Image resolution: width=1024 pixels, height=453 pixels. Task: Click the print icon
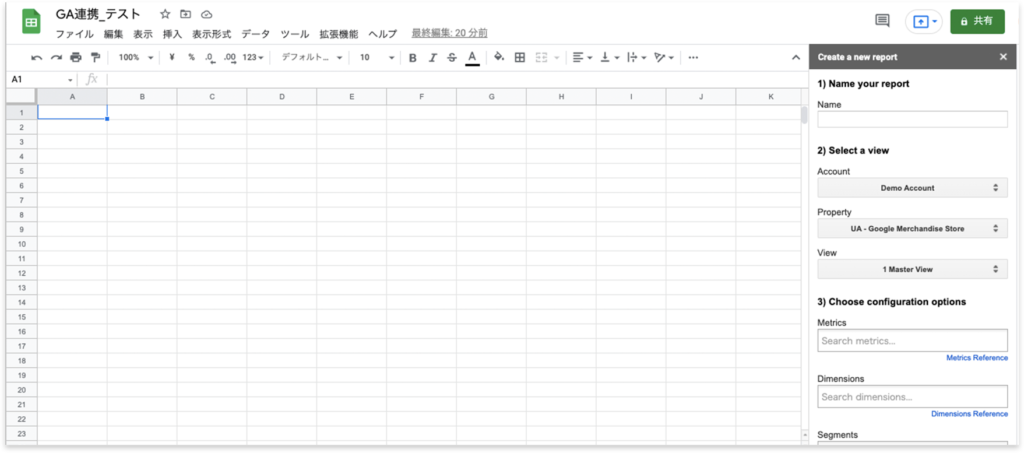(x=76, y=58)
